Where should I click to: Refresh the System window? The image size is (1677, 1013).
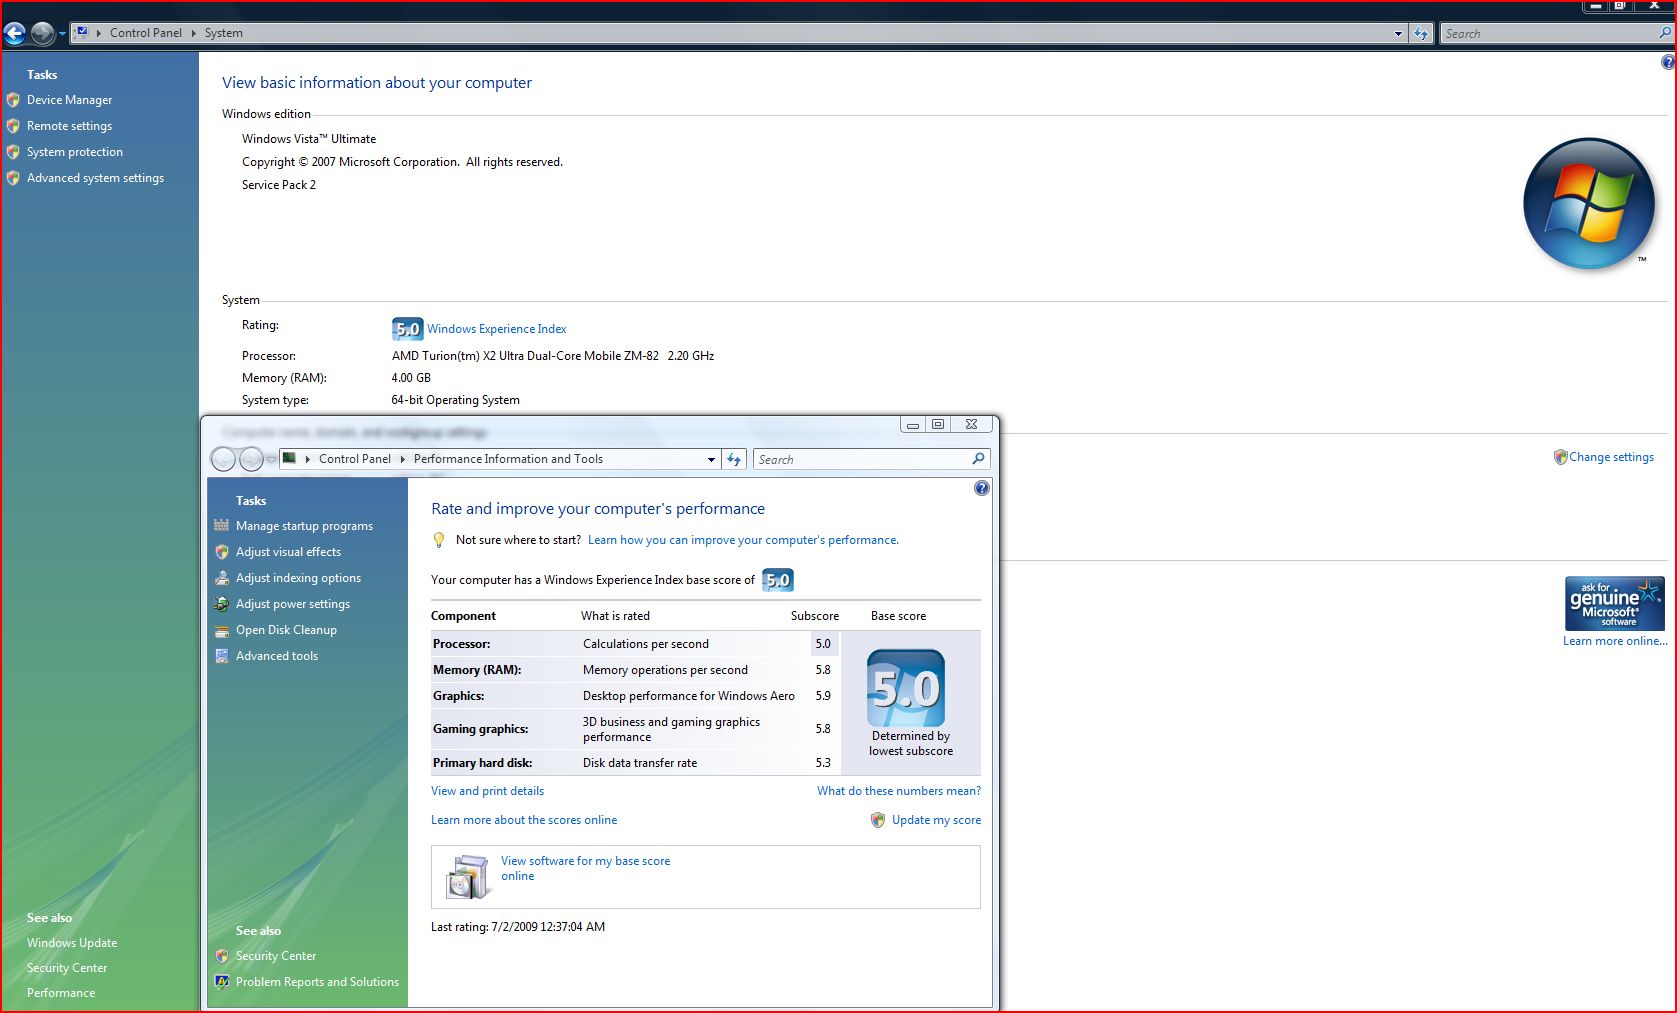tap(1421, 34)
